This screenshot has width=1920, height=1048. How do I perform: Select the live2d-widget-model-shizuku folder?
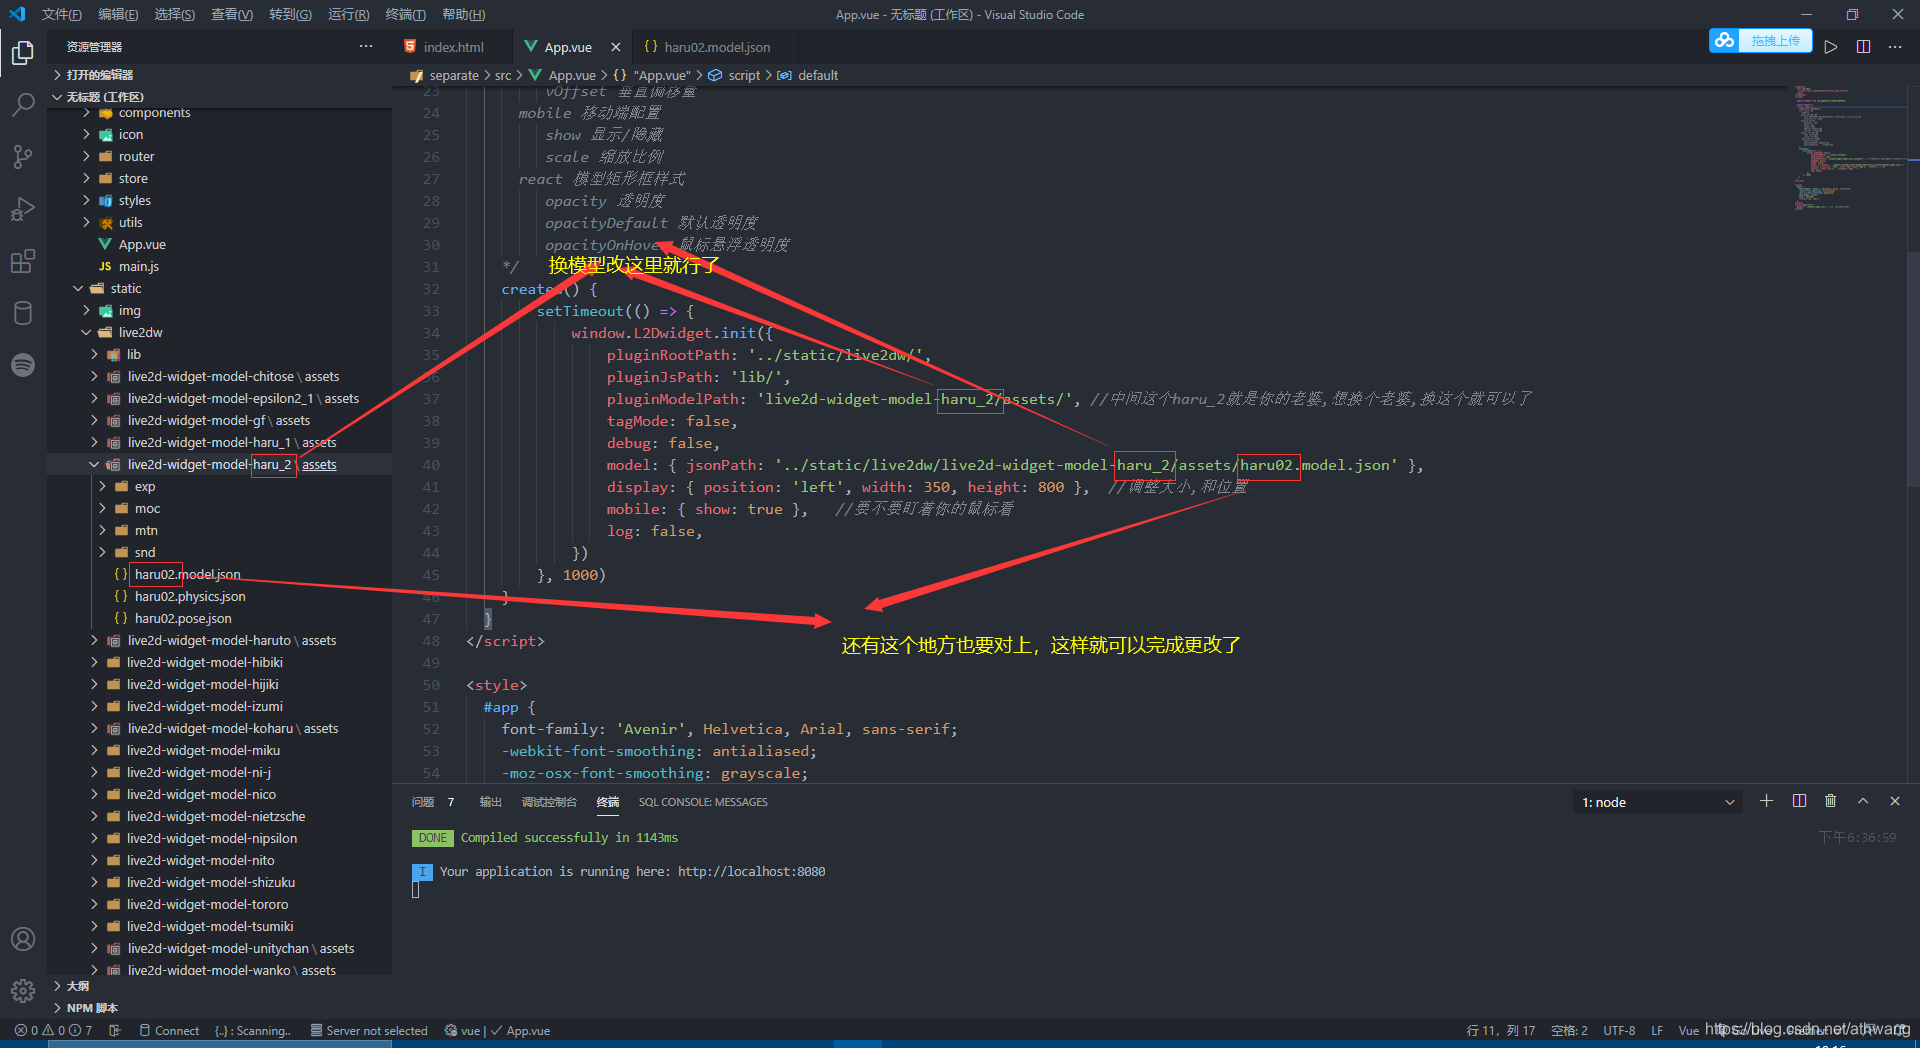[211, 882]
